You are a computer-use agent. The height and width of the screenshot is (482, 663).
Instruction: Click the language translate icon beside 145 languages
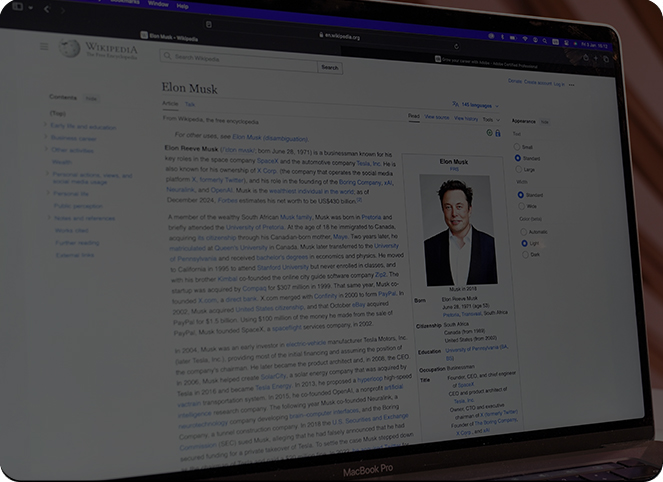point(455,104)
